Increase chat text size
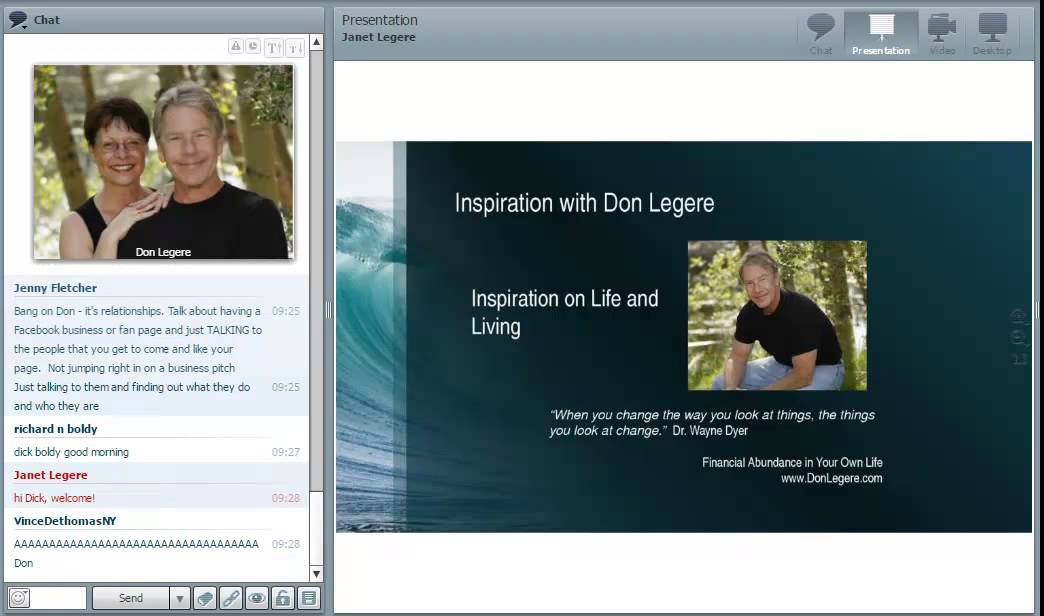This screenshot has width=1044, height=616. click(x=274, y=47)
